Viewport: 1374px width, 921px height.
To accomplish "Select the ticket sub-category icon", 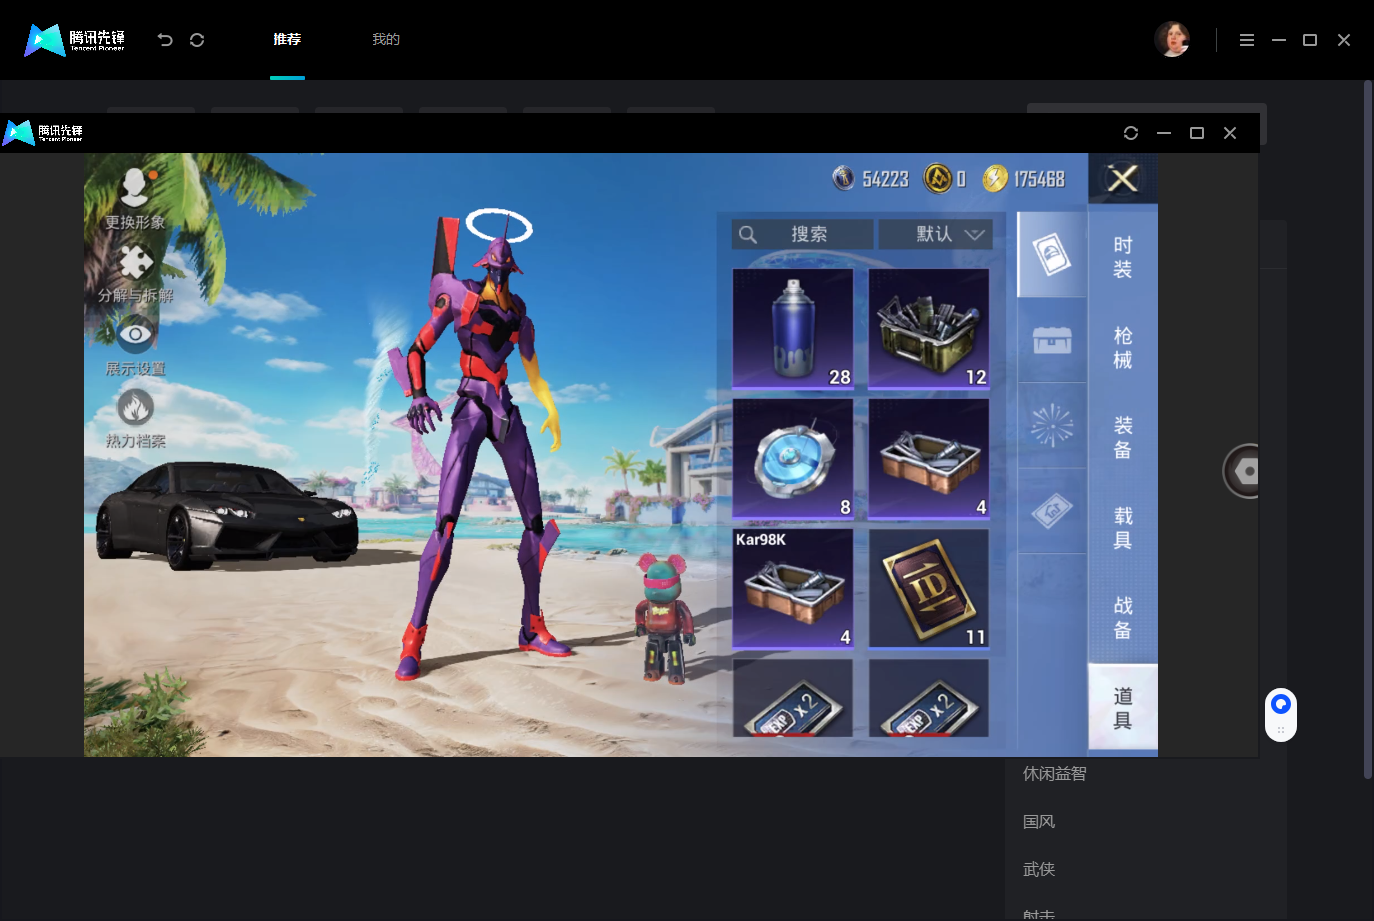I will [x=1052, y=511].
